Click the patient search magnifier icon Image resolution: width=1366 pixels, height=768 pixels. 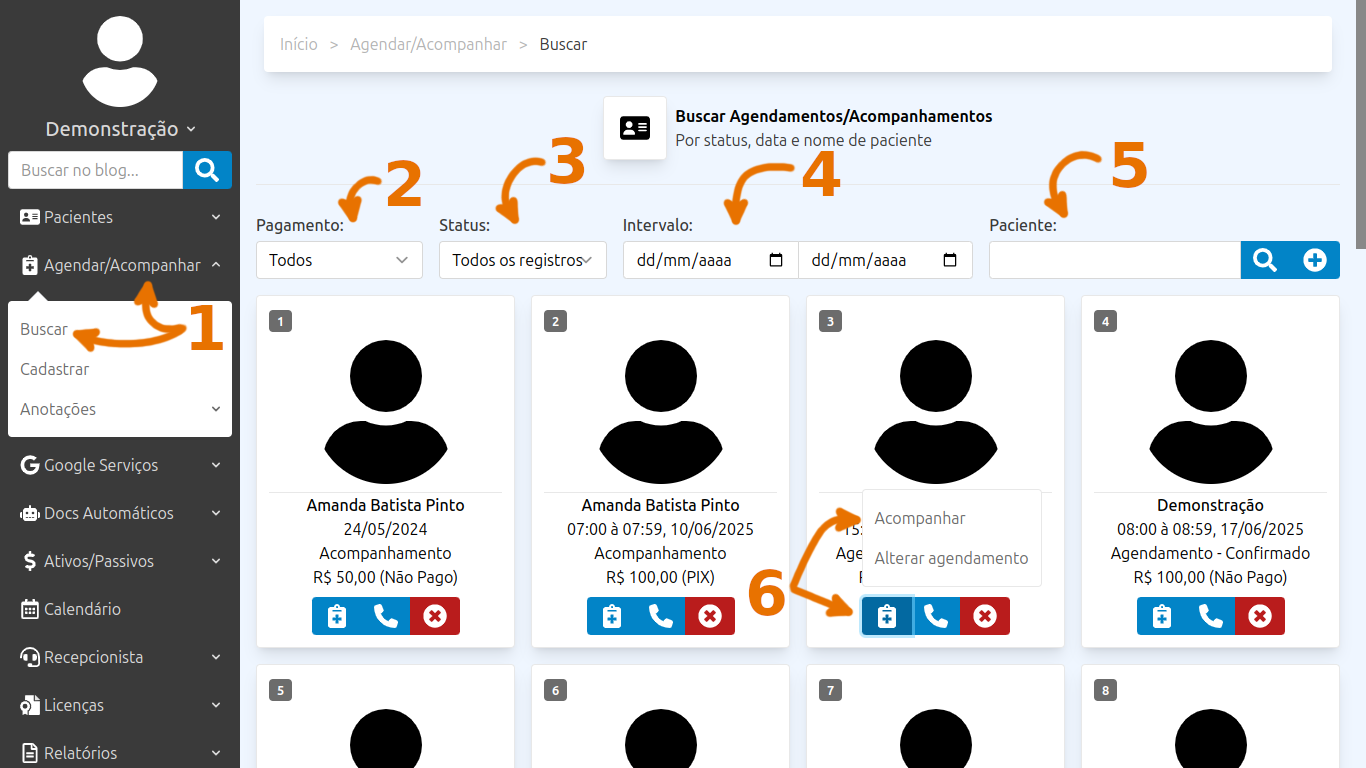(1265, 260)
